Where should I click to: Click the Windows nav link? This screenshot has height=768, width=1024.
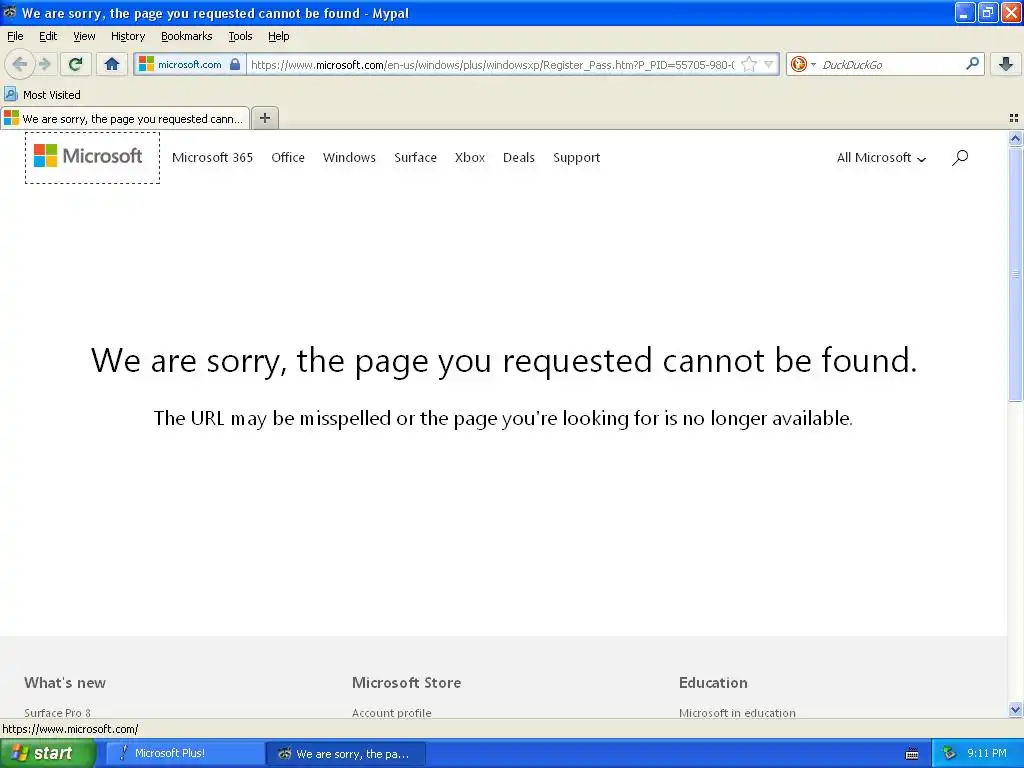[x=349, y=157]
